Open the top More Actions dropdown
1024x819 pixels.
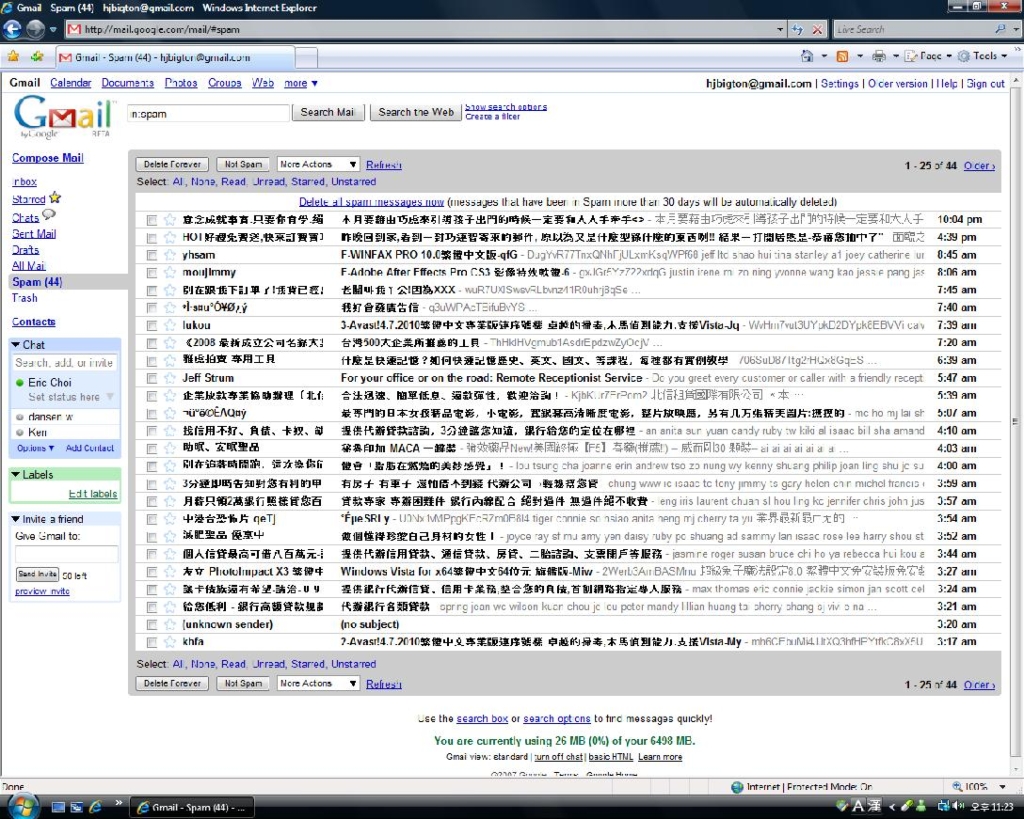(318, 165)
